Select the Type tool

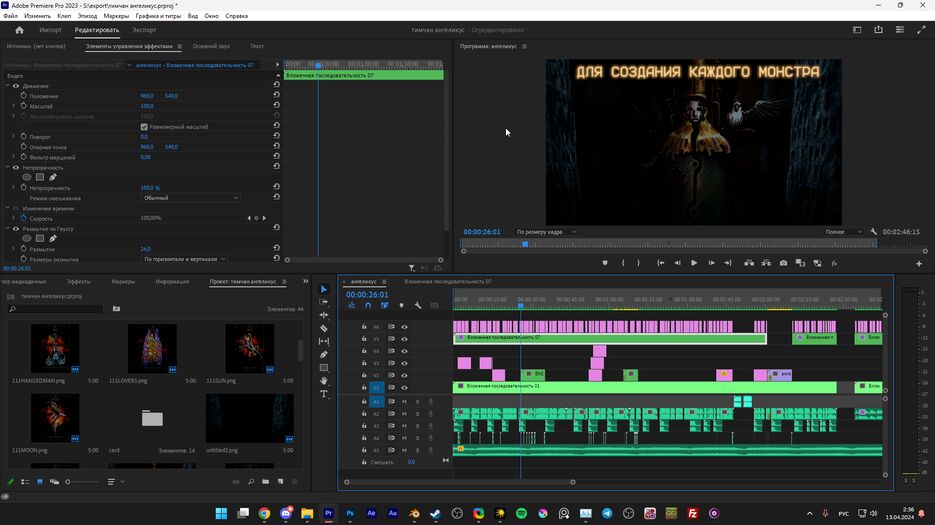coord(324,394)
